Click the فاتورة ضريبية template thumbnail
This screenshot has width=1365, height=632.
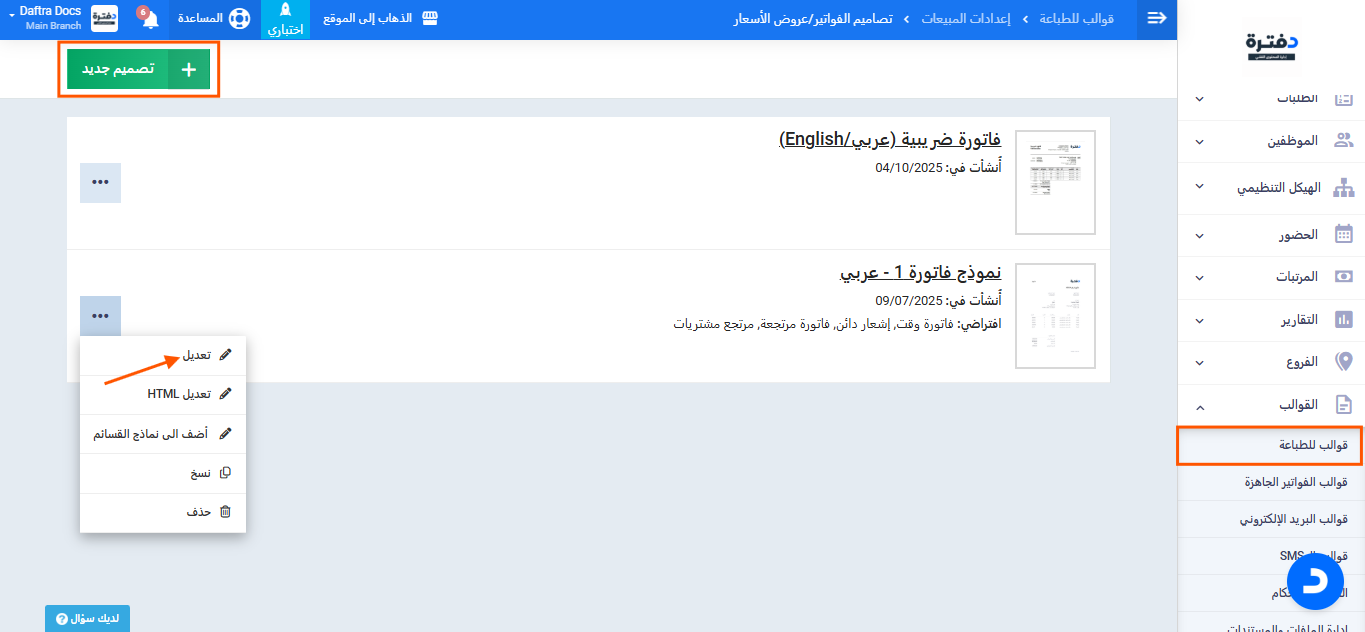(1054, 182)
